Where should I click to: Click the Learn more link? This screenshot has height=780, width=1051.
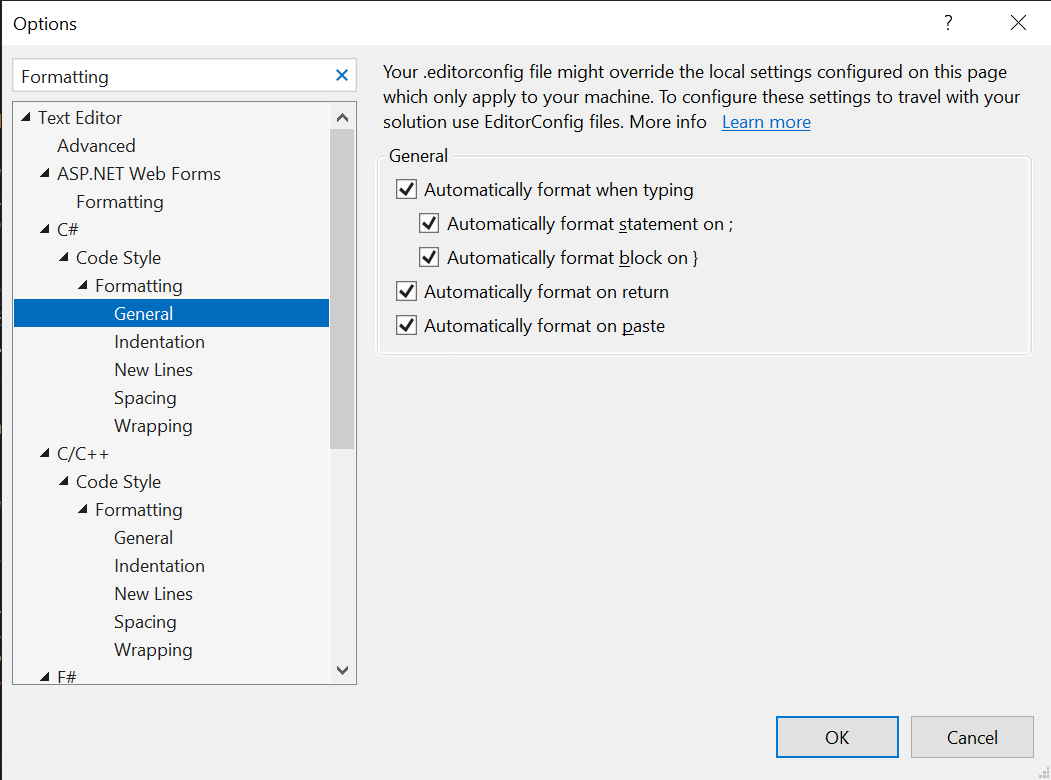(x=766, y=122)
